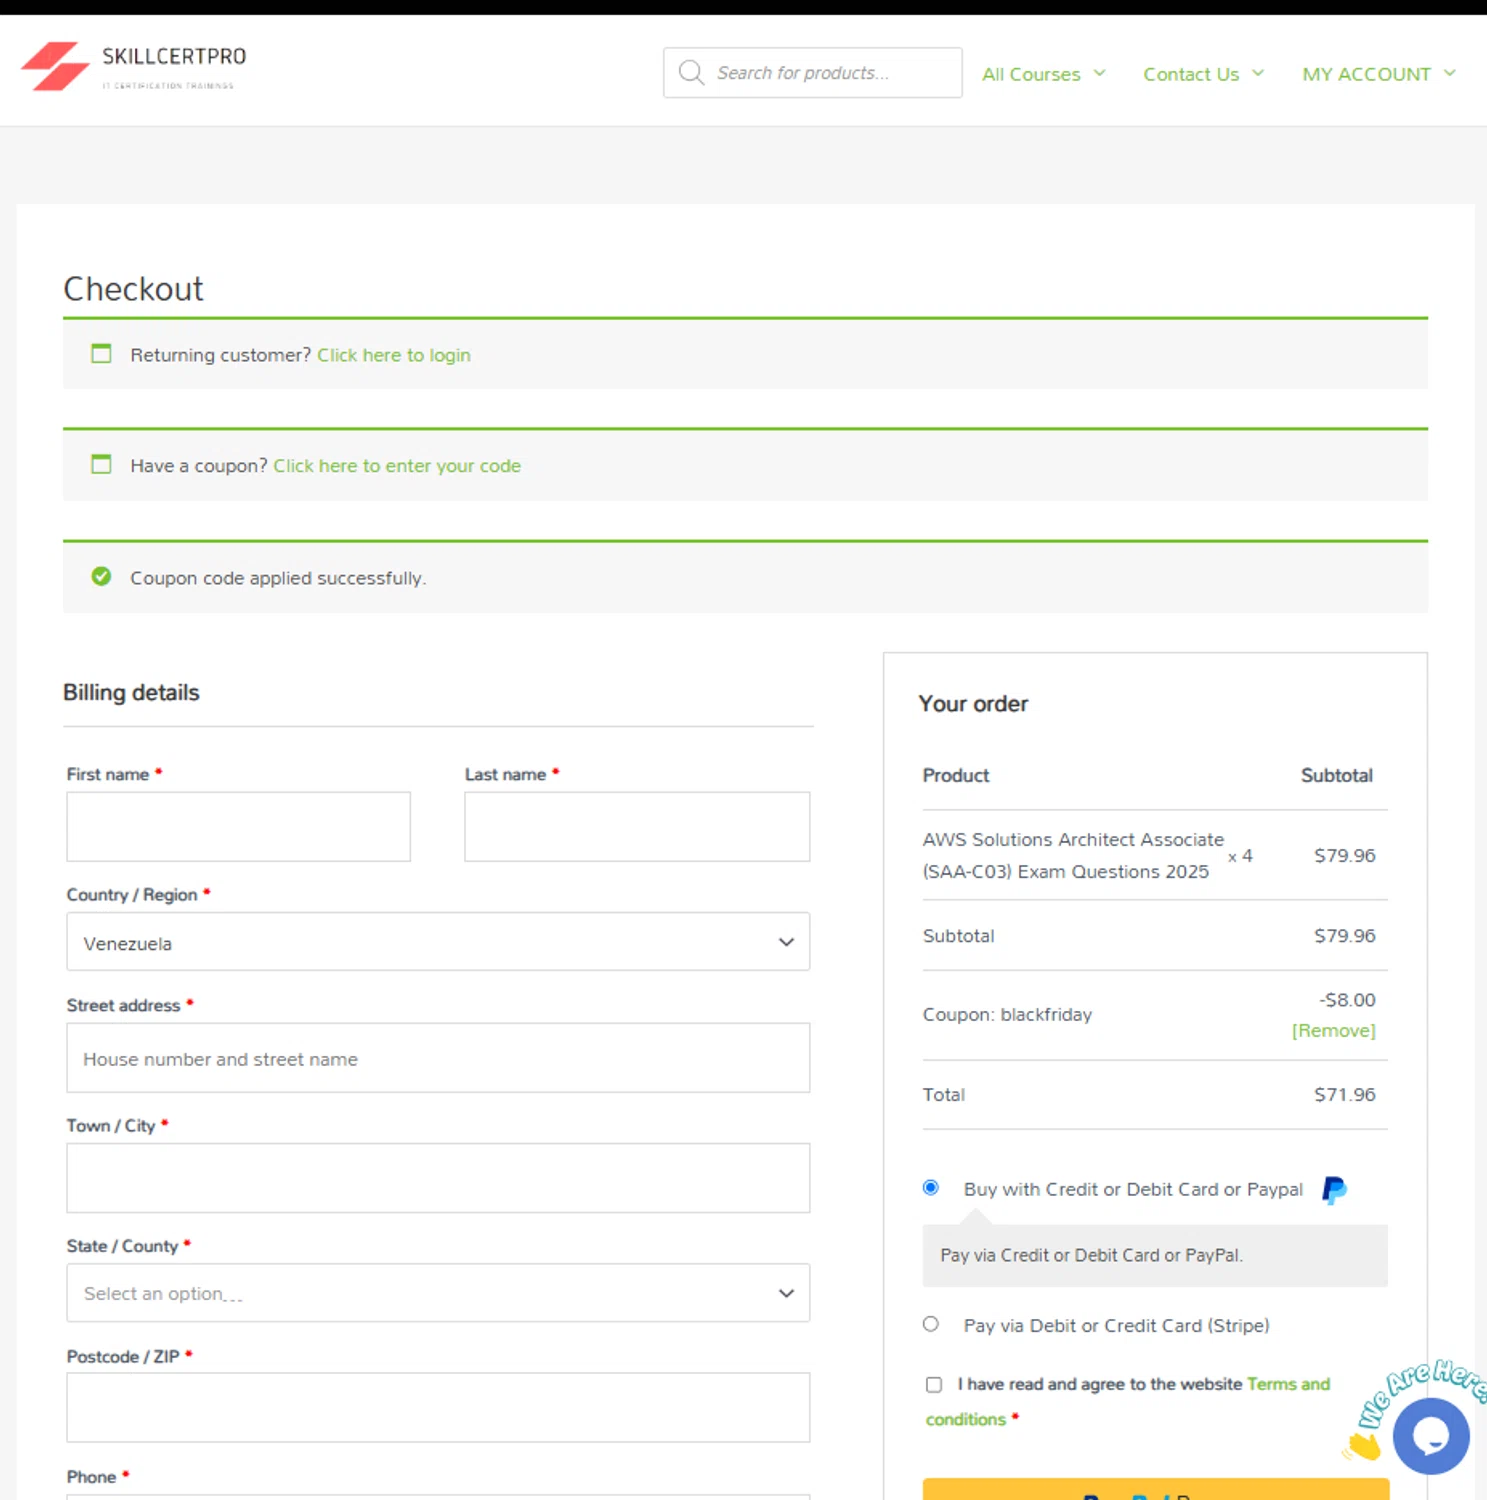Open the Country / Region dropdown showing Venezuela
The height and width of the screenshot is (1500, 1487).
click(x=438, y=941)
